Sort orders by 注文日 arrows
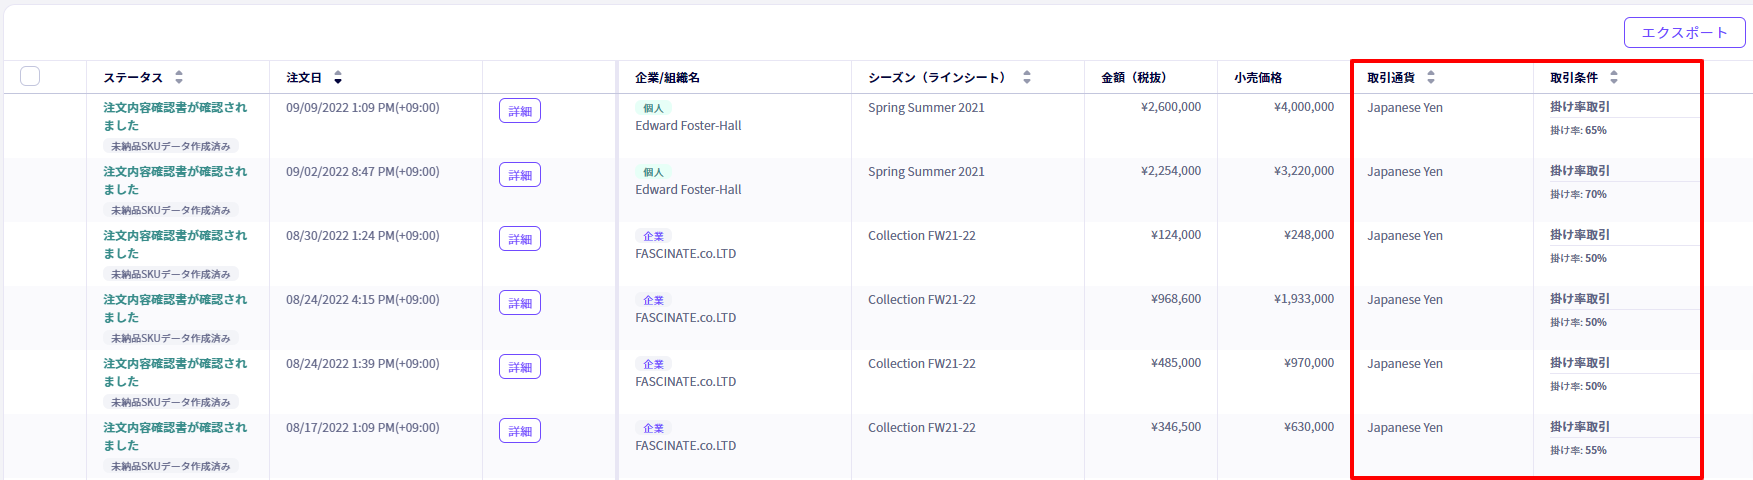 (x=338, y=77)
